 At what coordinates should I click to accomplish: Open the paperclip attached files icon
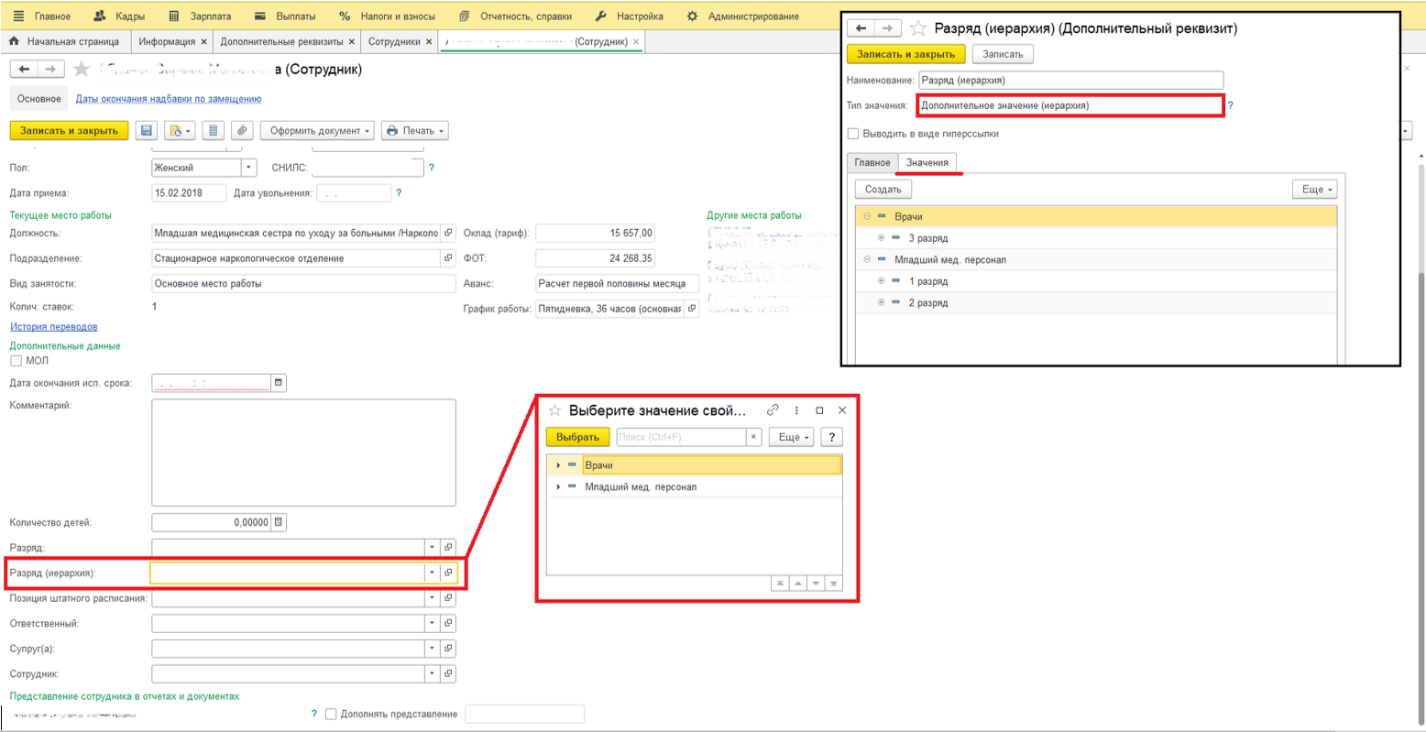(241, 131)
